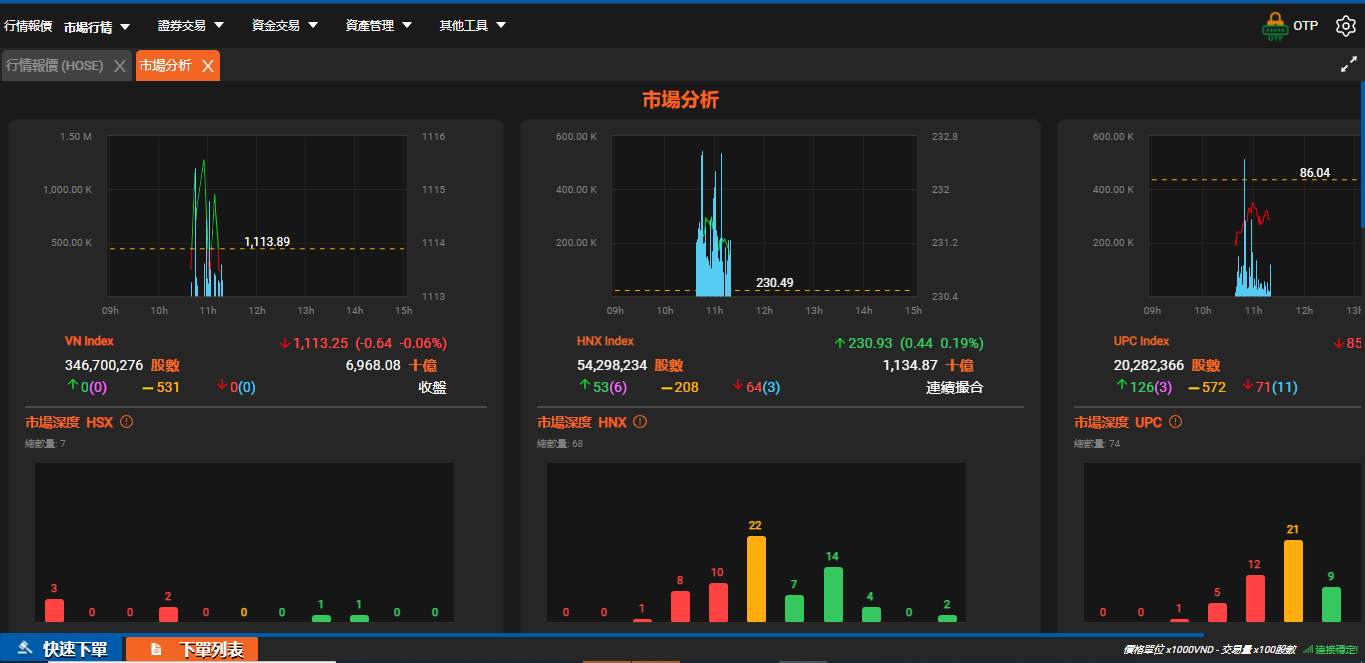
Task: Click the fullscreen expand arrows icon
Action: click(x=1348, y=66)
